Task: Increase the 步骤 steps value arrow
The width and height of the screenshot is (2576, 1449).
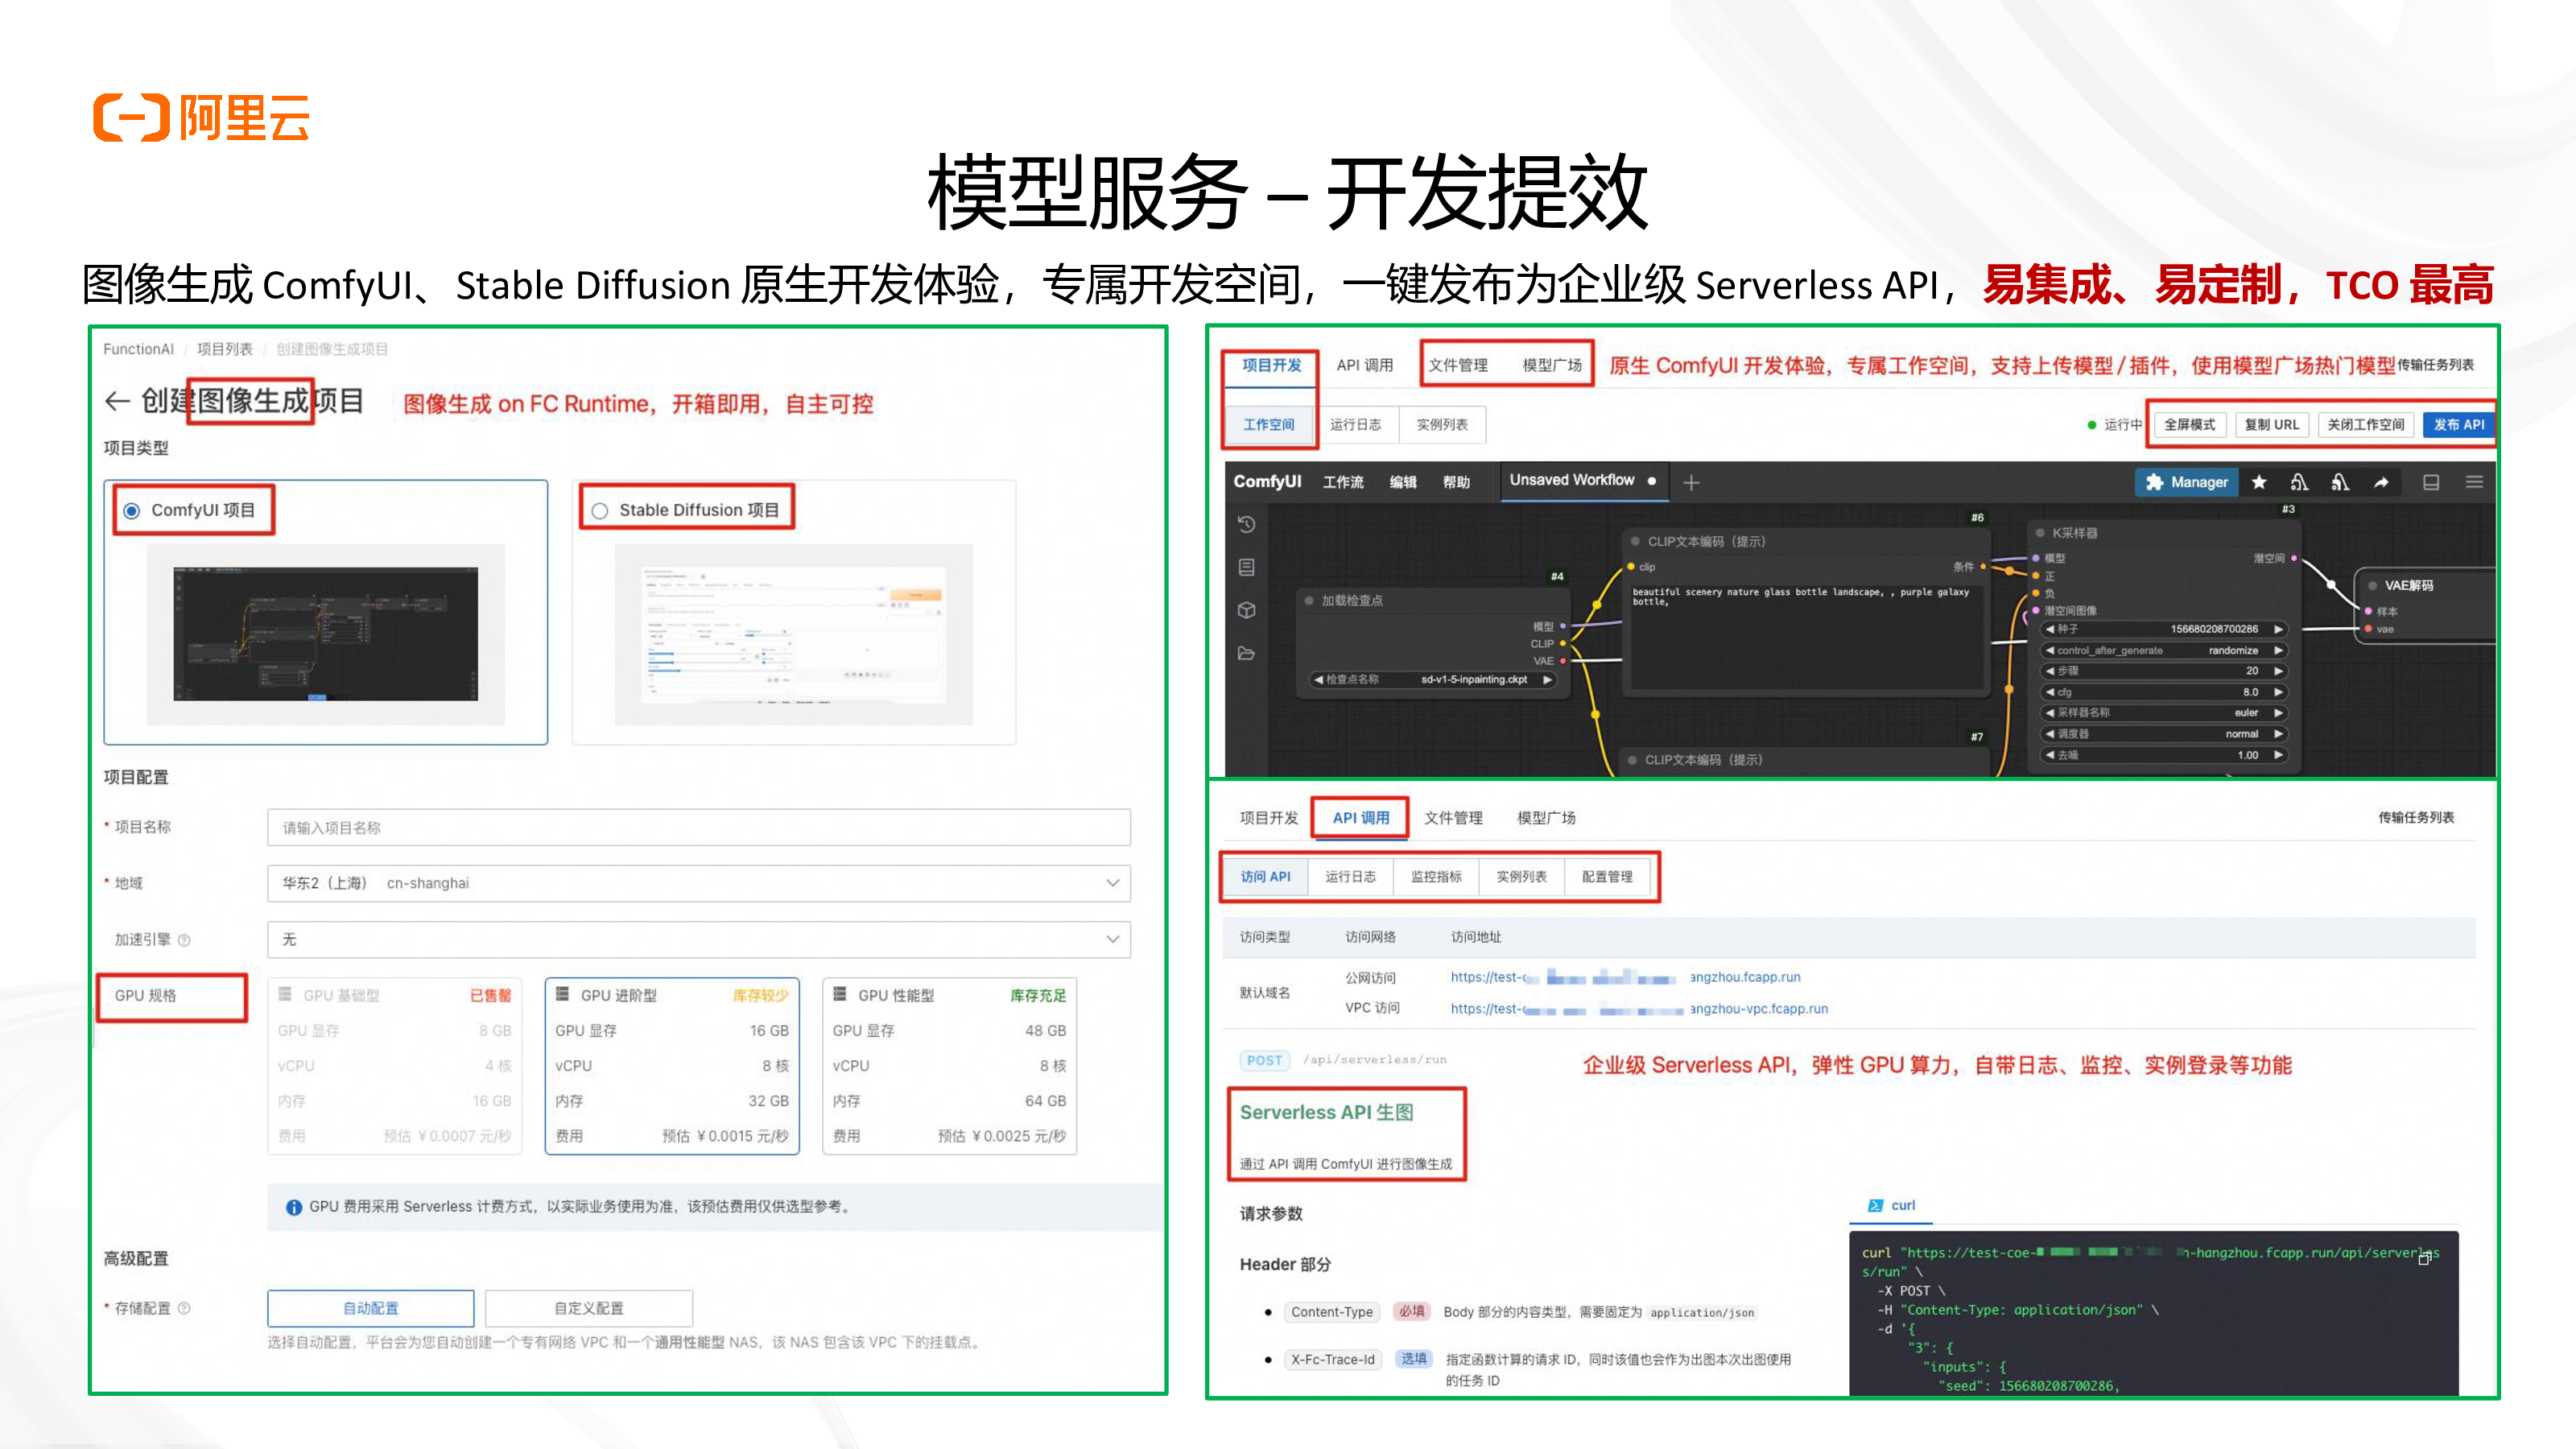Action: tap(2278, 671)
